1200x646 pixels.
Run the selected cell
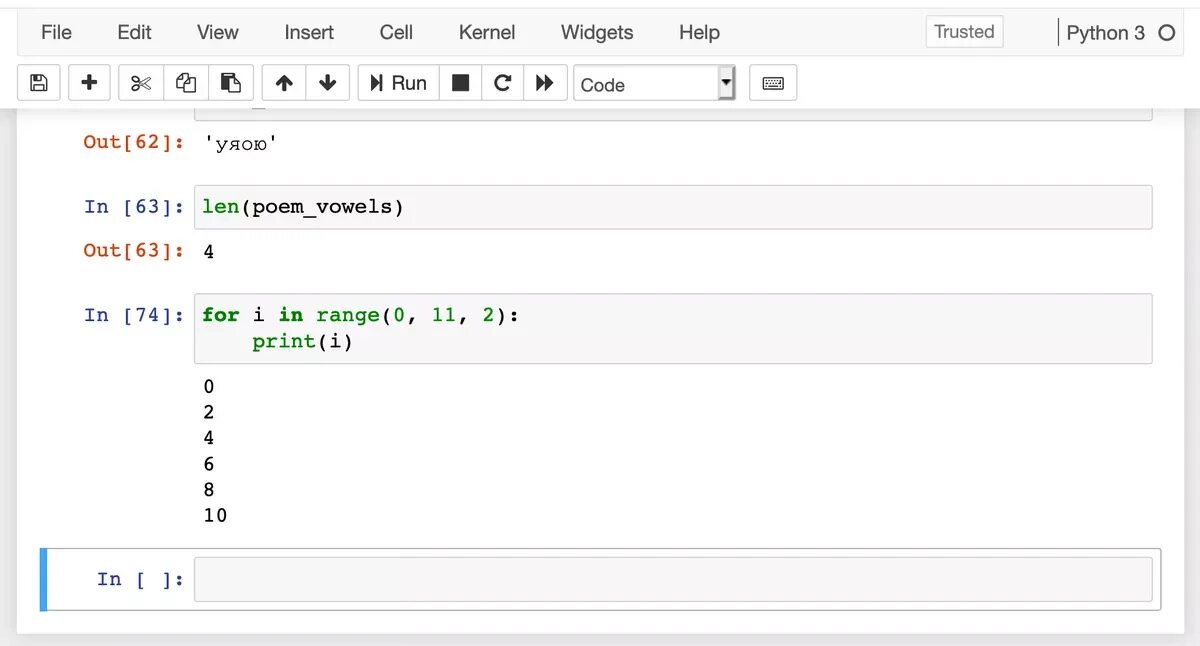(398, 83)
